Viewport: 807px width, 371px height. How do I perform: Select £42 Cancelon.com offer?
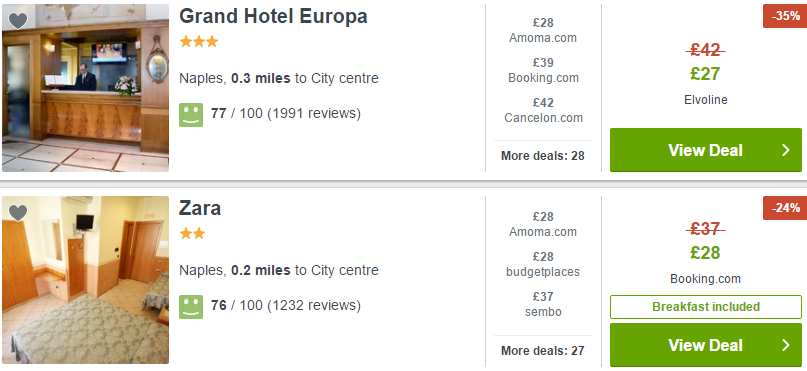tap(543, 110)
